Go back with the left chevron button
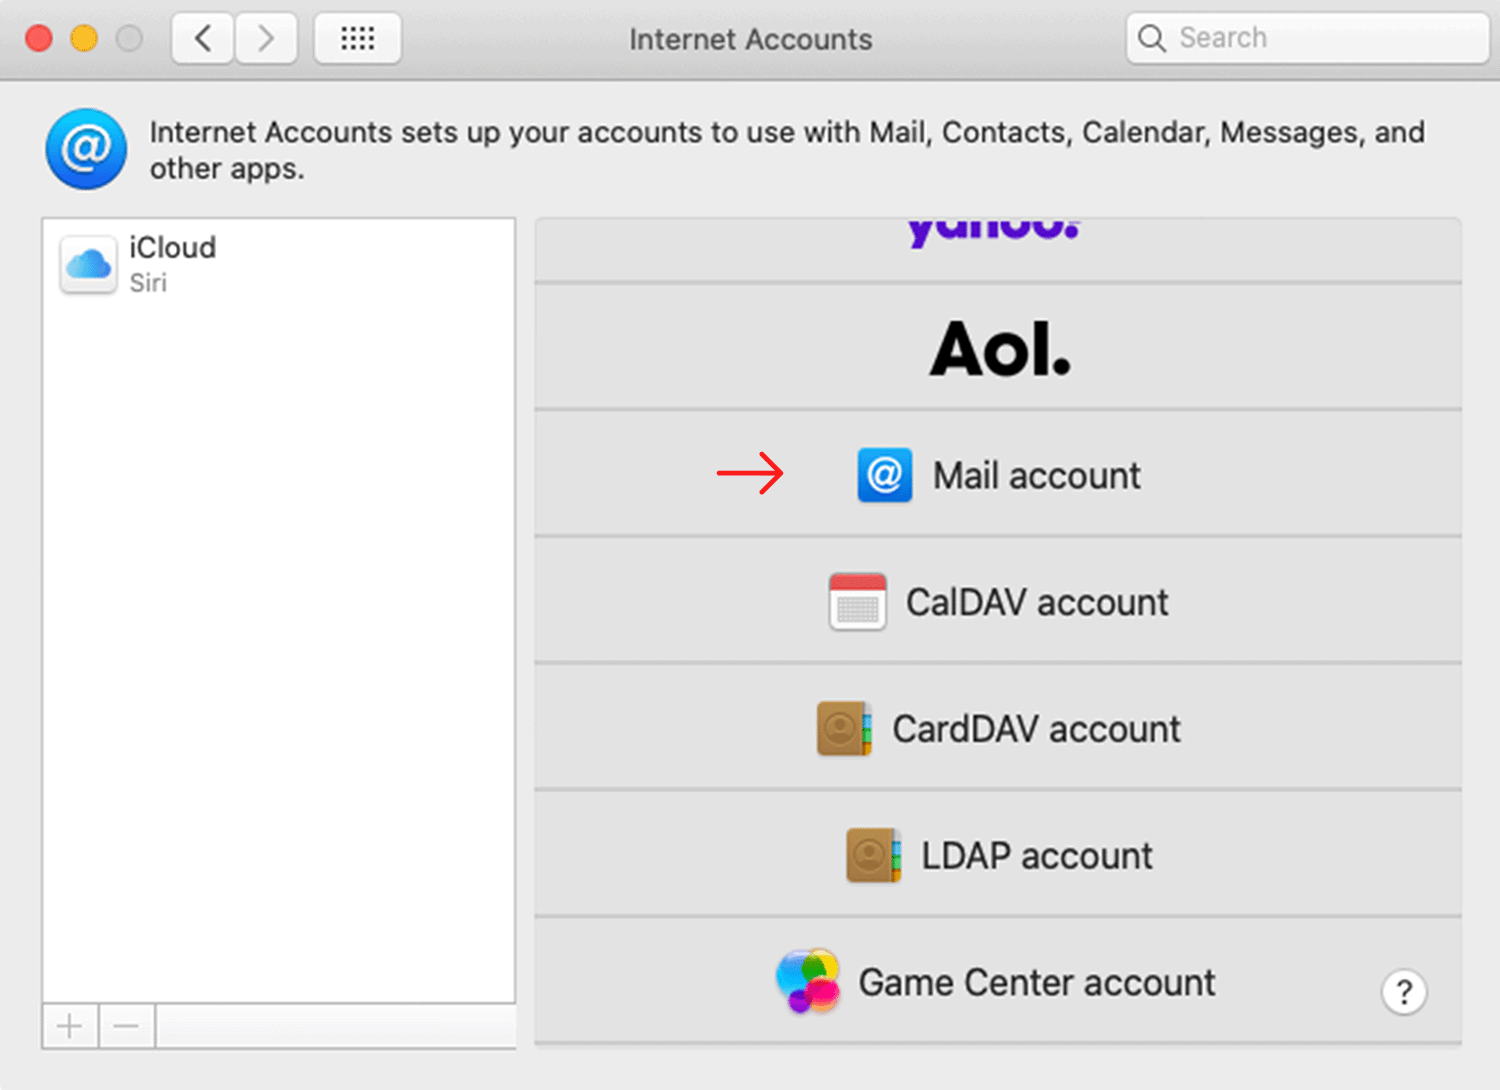This screenshot has width=1500, height=1090. (203, 39)
